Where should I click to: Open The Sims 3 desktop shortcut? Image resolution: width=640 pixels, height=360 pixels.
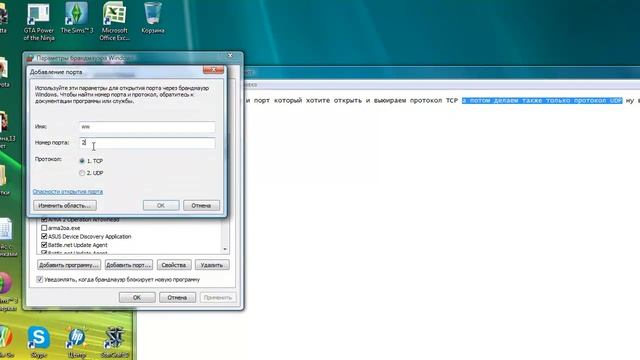pyautogui.click(x=77, y=18)
